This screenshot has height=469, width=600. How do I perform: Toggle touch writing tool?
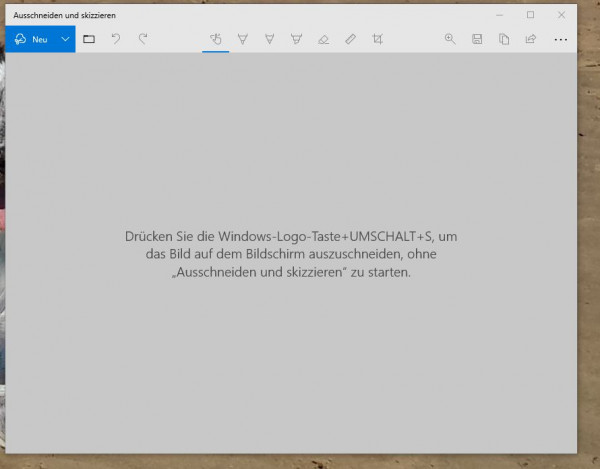(216, 39)
